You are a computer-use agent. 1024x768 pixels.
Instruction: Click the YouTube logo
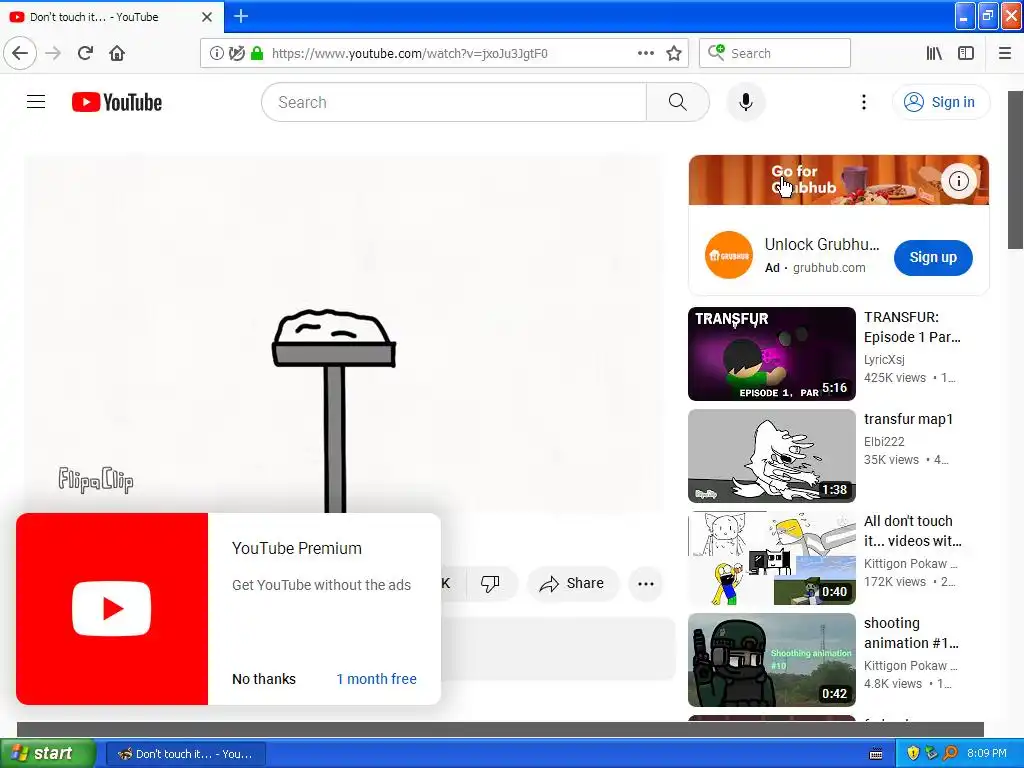[117, 103]
